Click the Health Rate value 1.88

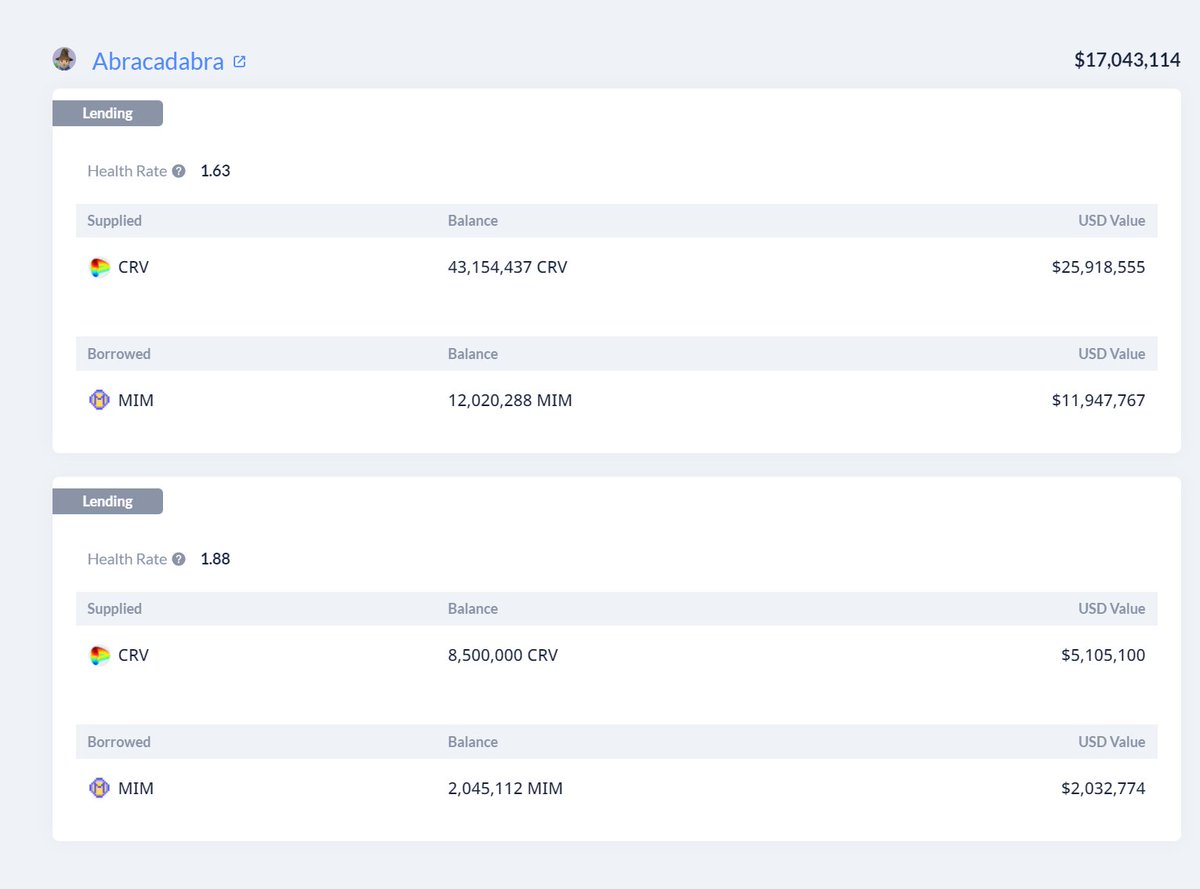point(215,559)
